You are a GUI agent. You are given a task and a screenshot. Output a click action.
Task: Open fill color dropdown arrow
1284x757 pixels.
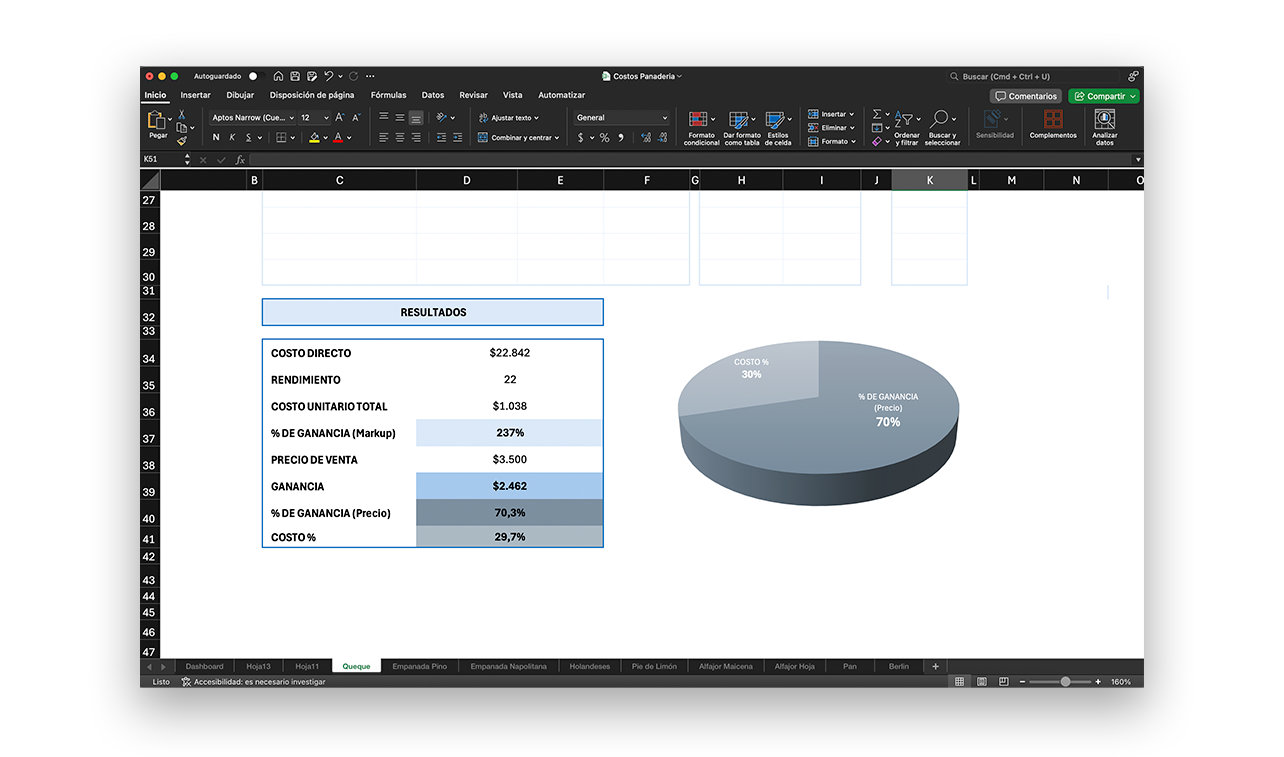click(324, 138)
